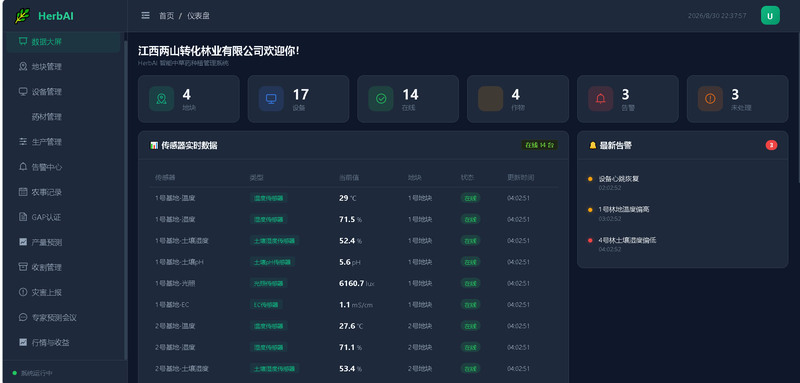Click the 未处理 exclamation stat icon
800x383 pixels.
point(710,99)
